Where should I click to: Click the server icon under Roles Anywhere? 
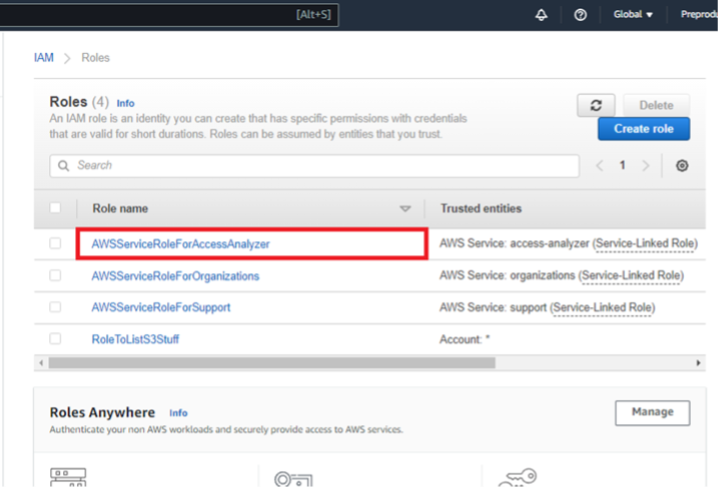pos(68,477)
